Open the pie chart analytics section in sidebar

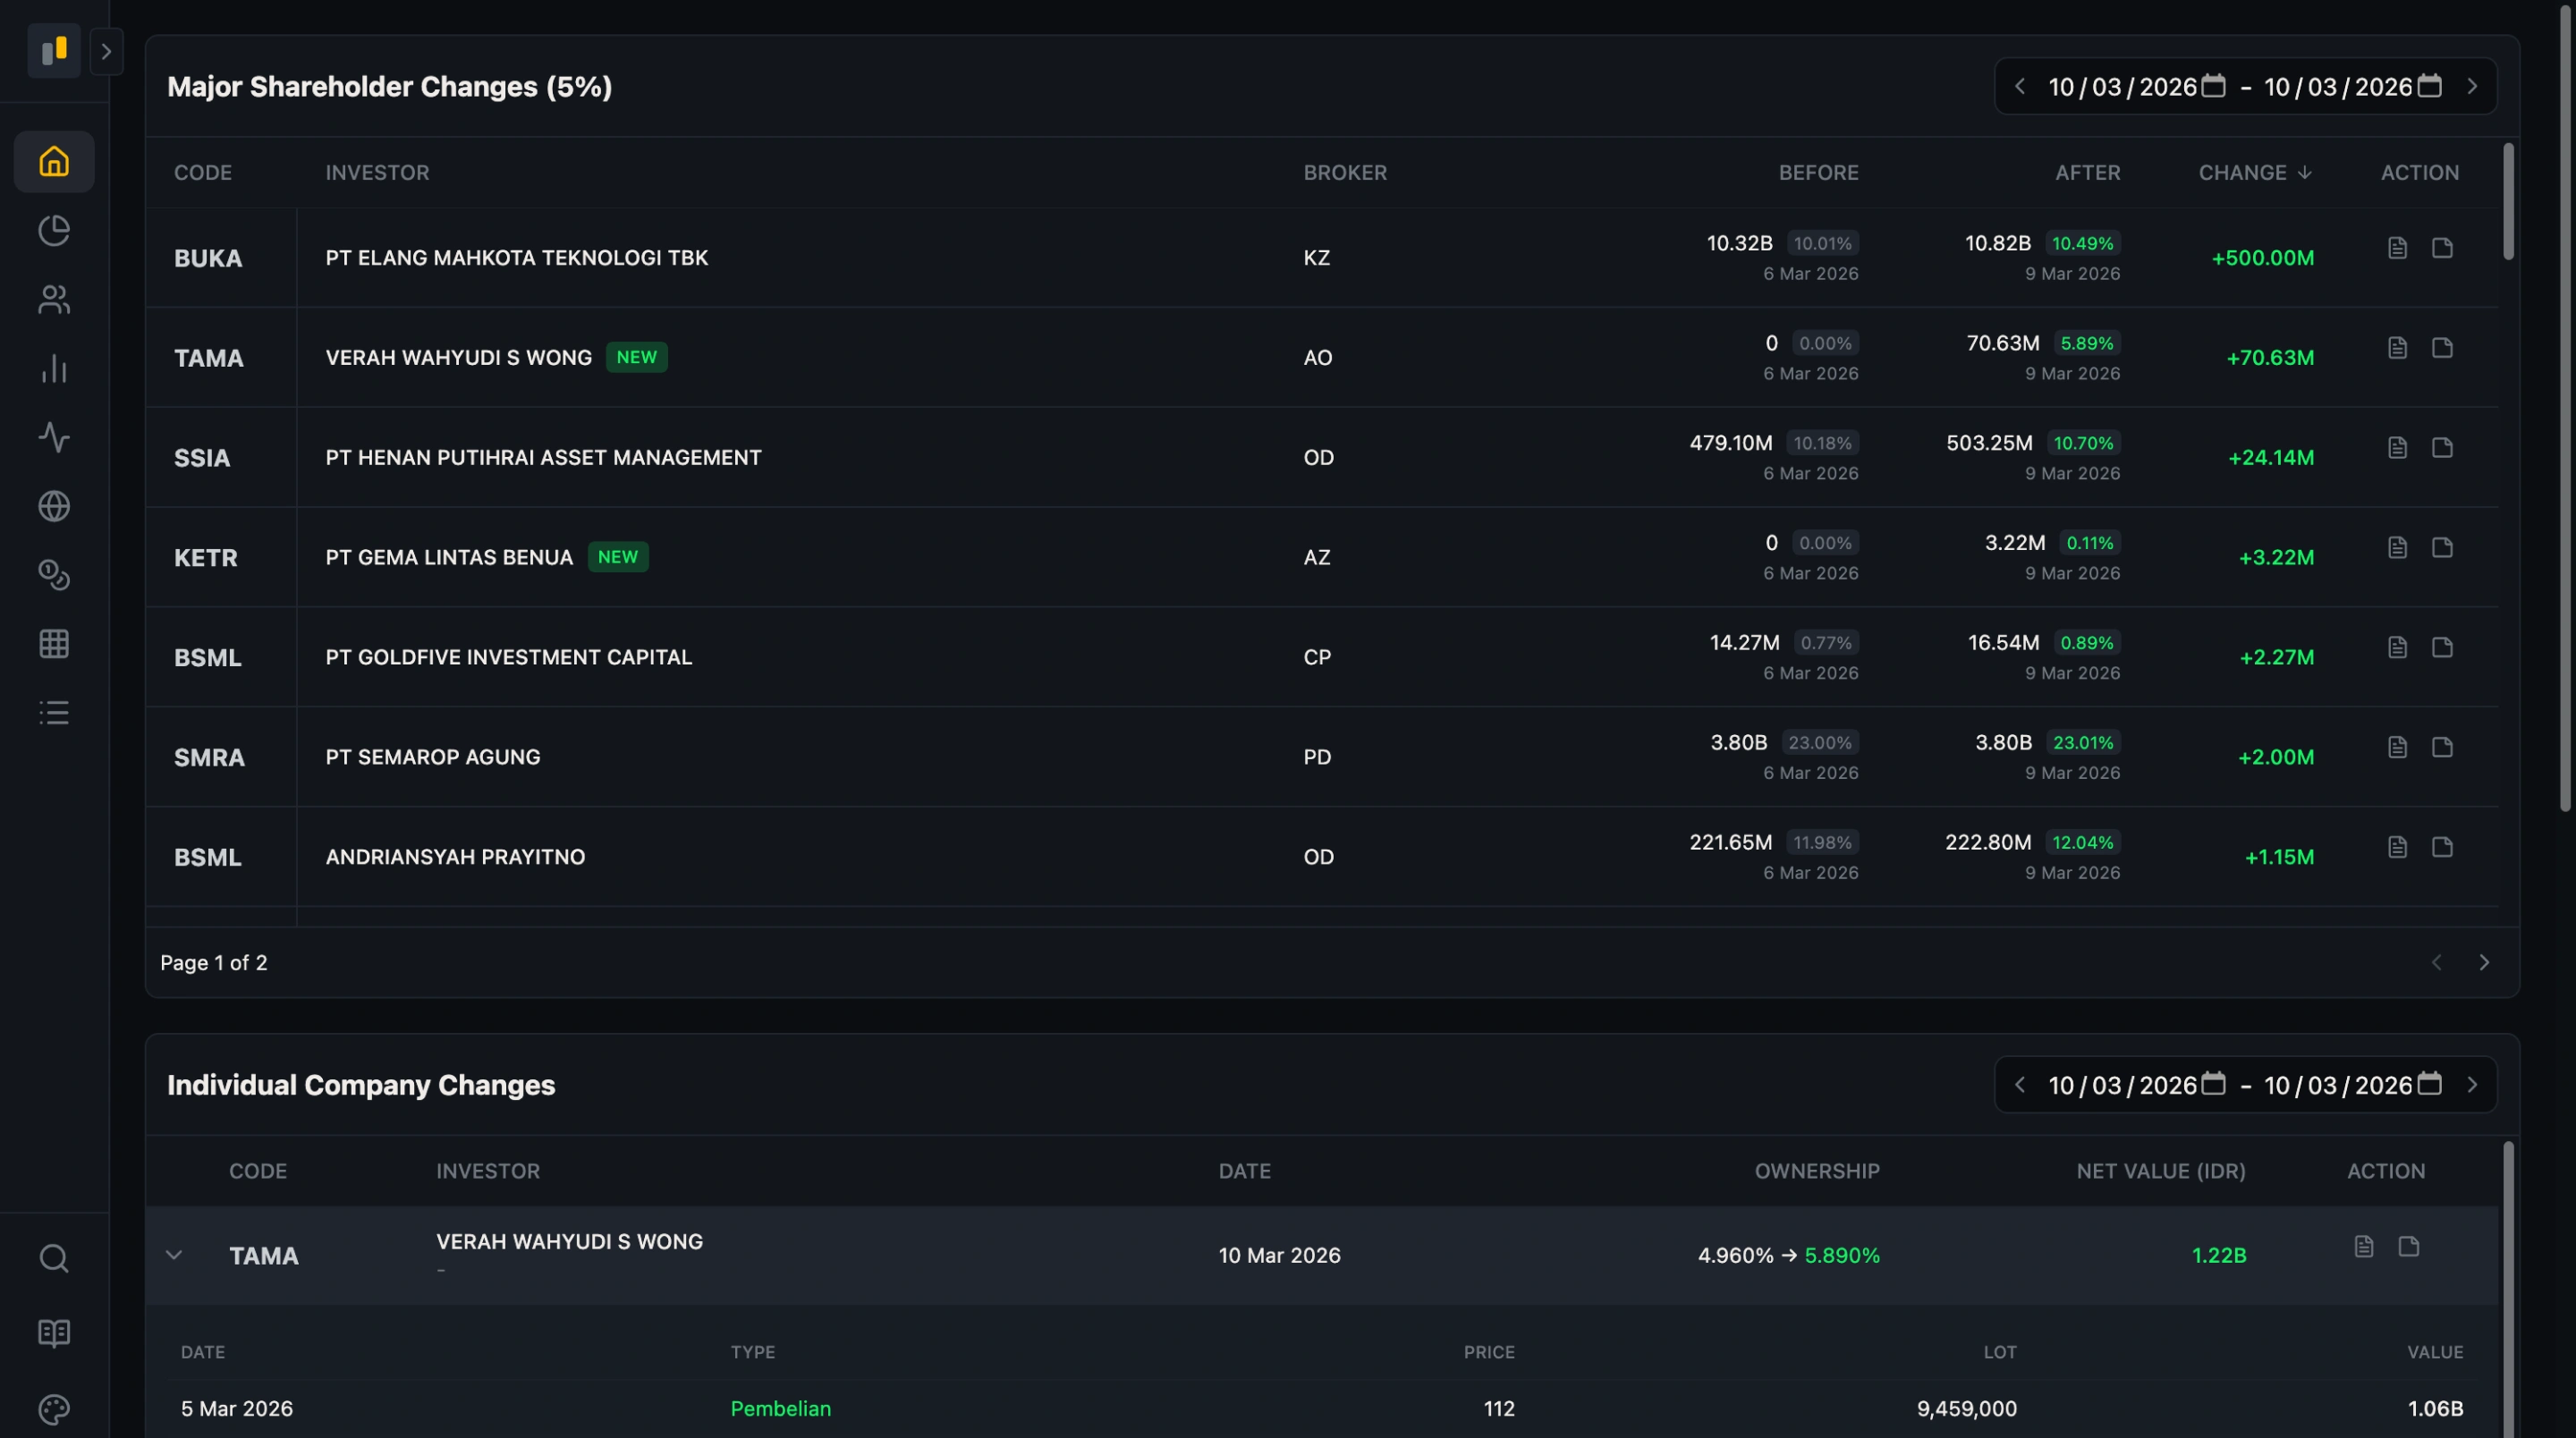click(x=53, y=230)
